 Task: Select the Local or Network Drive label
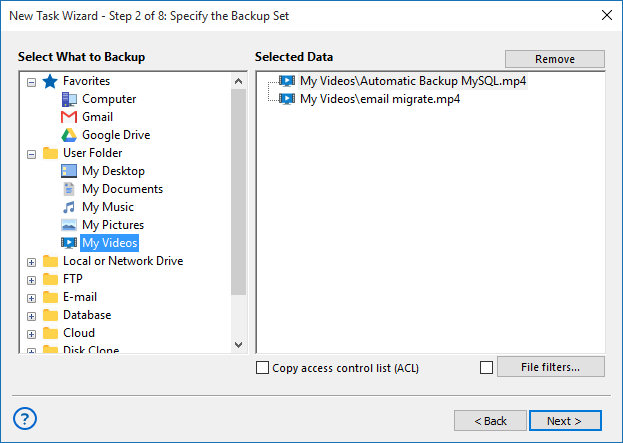123,261
